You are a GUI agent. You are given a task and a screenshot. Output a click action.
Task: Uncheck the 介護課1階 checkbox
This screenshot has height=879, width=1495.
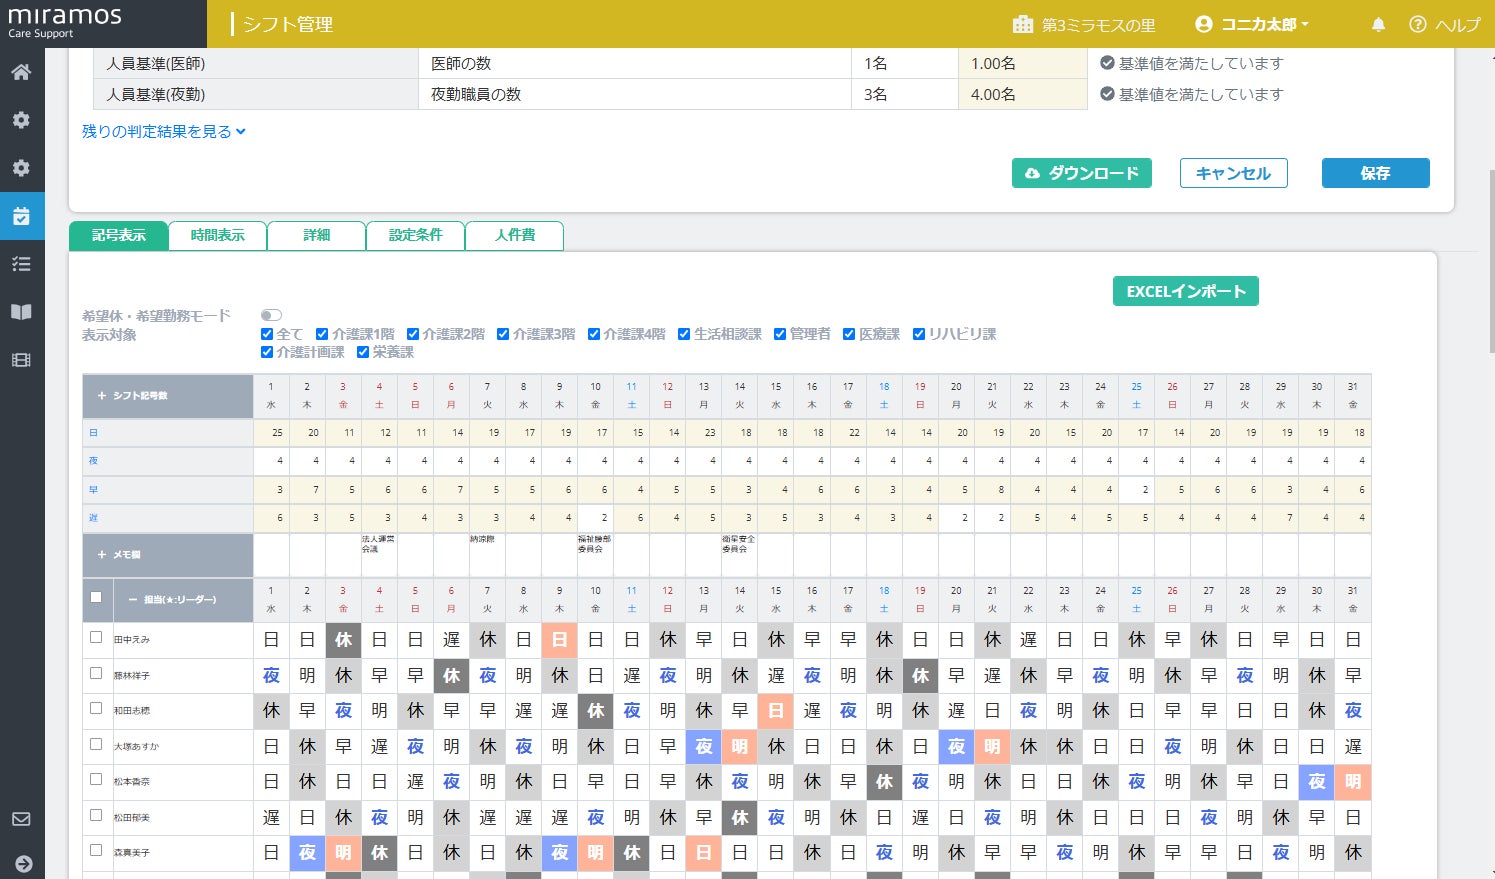pyautogui.click(x=322, y=334)
